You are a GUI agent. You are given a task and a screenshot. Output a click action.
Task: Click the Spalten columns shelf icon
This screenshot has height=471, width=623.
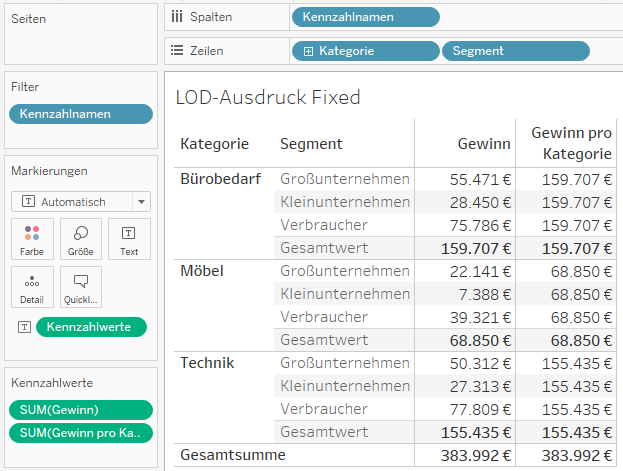pyautogui.click(x=177, y=17)
